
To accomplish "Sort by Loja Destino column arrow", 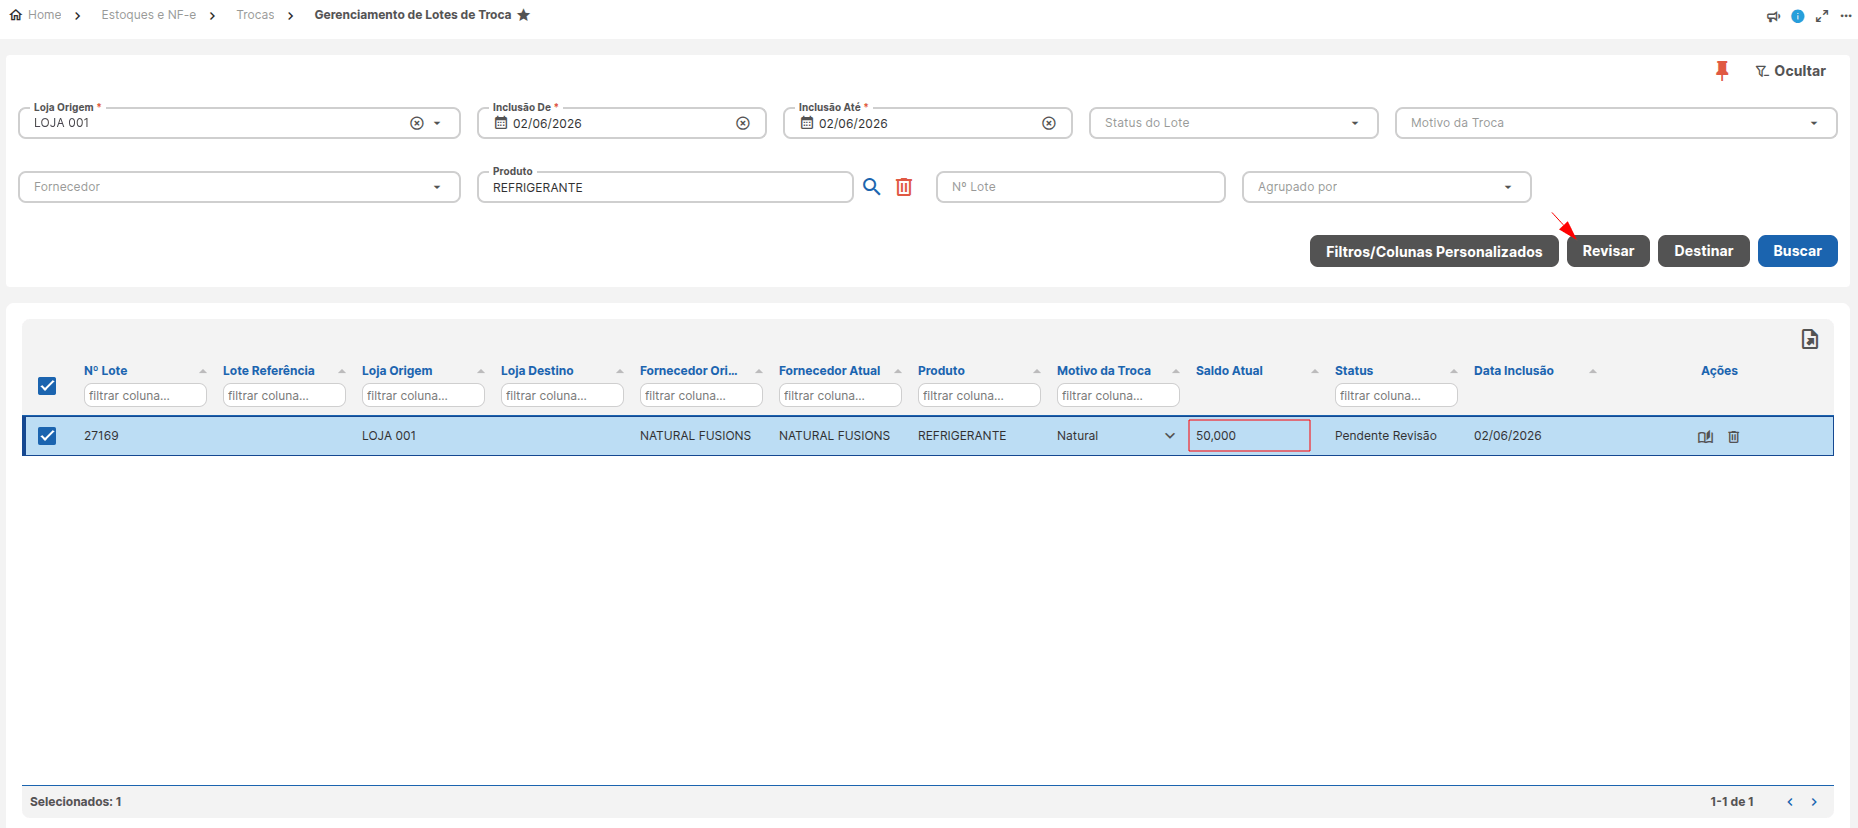I will [620, 371].
